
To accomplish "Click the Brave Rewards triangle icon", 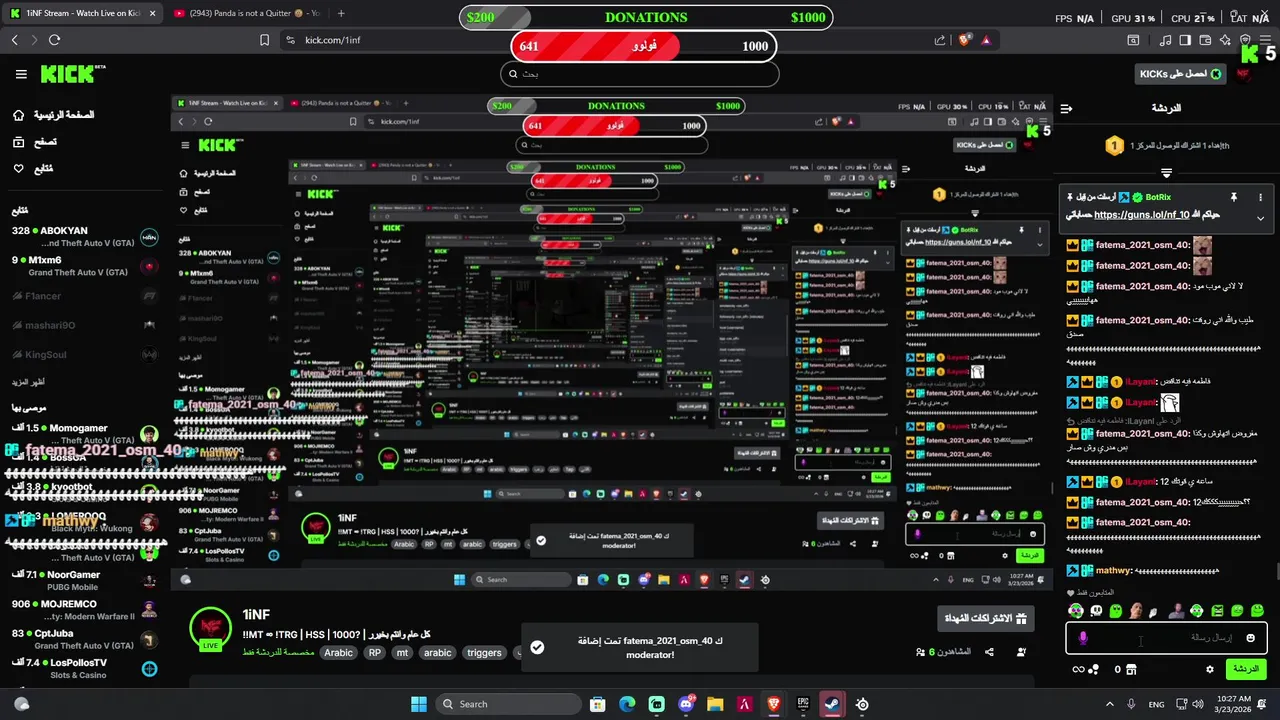I will click(x=986, y=40).
